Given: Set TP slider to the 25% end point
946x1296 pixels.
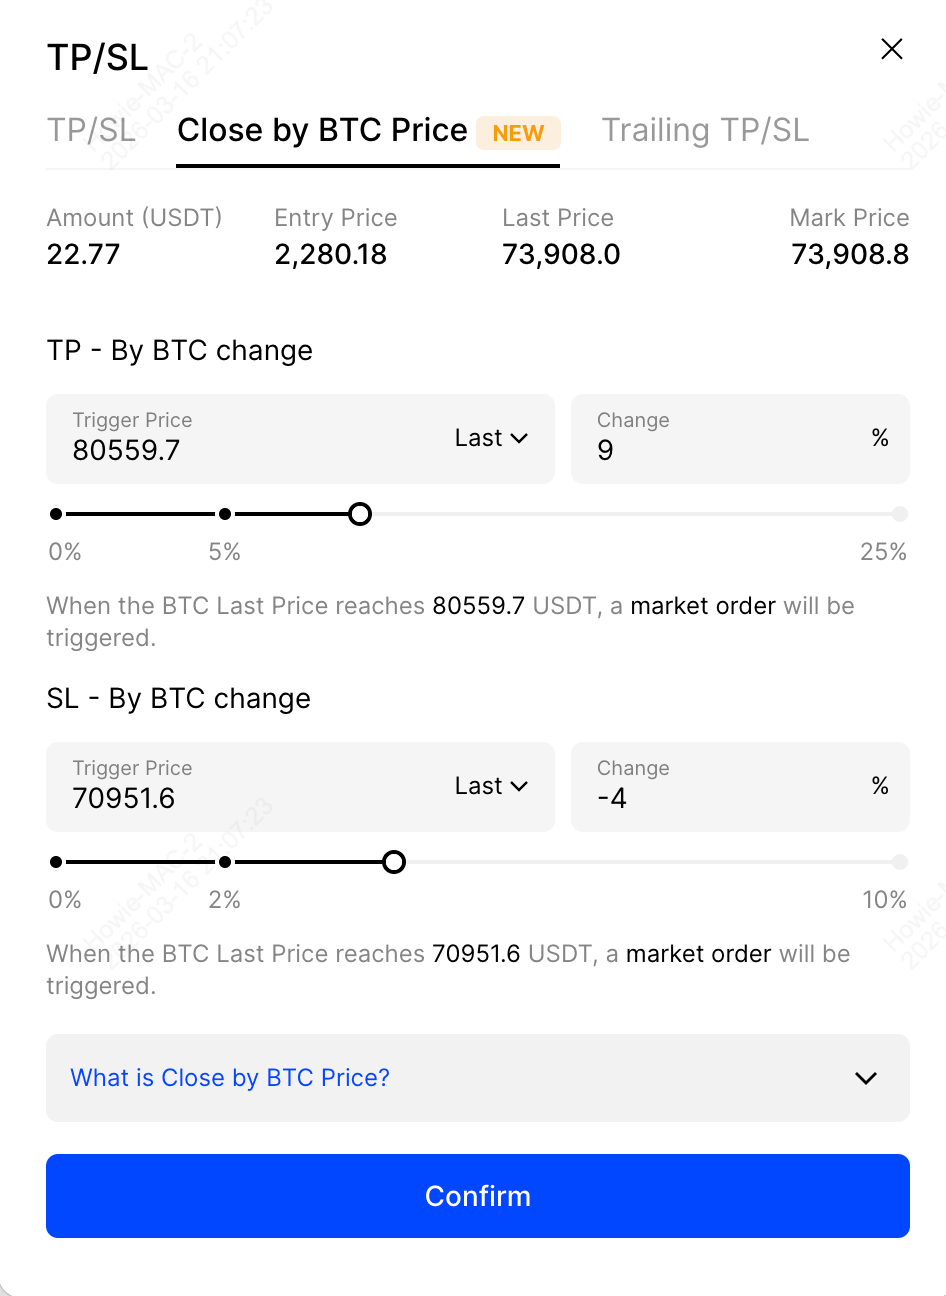Looking at the screenshot, I should (x=900, y=514).
